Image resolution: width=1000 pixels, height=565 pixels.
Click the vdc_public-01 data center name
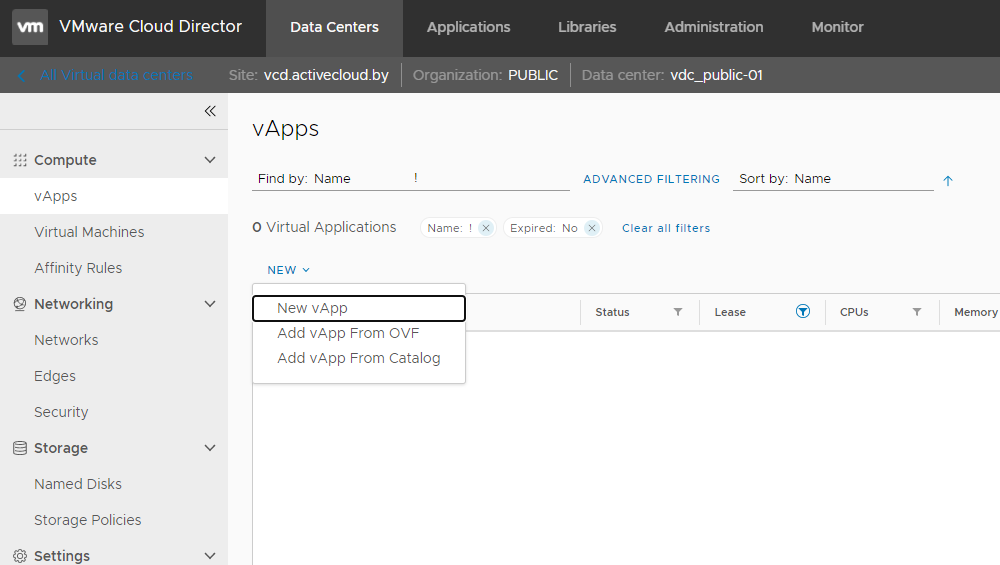716,75
